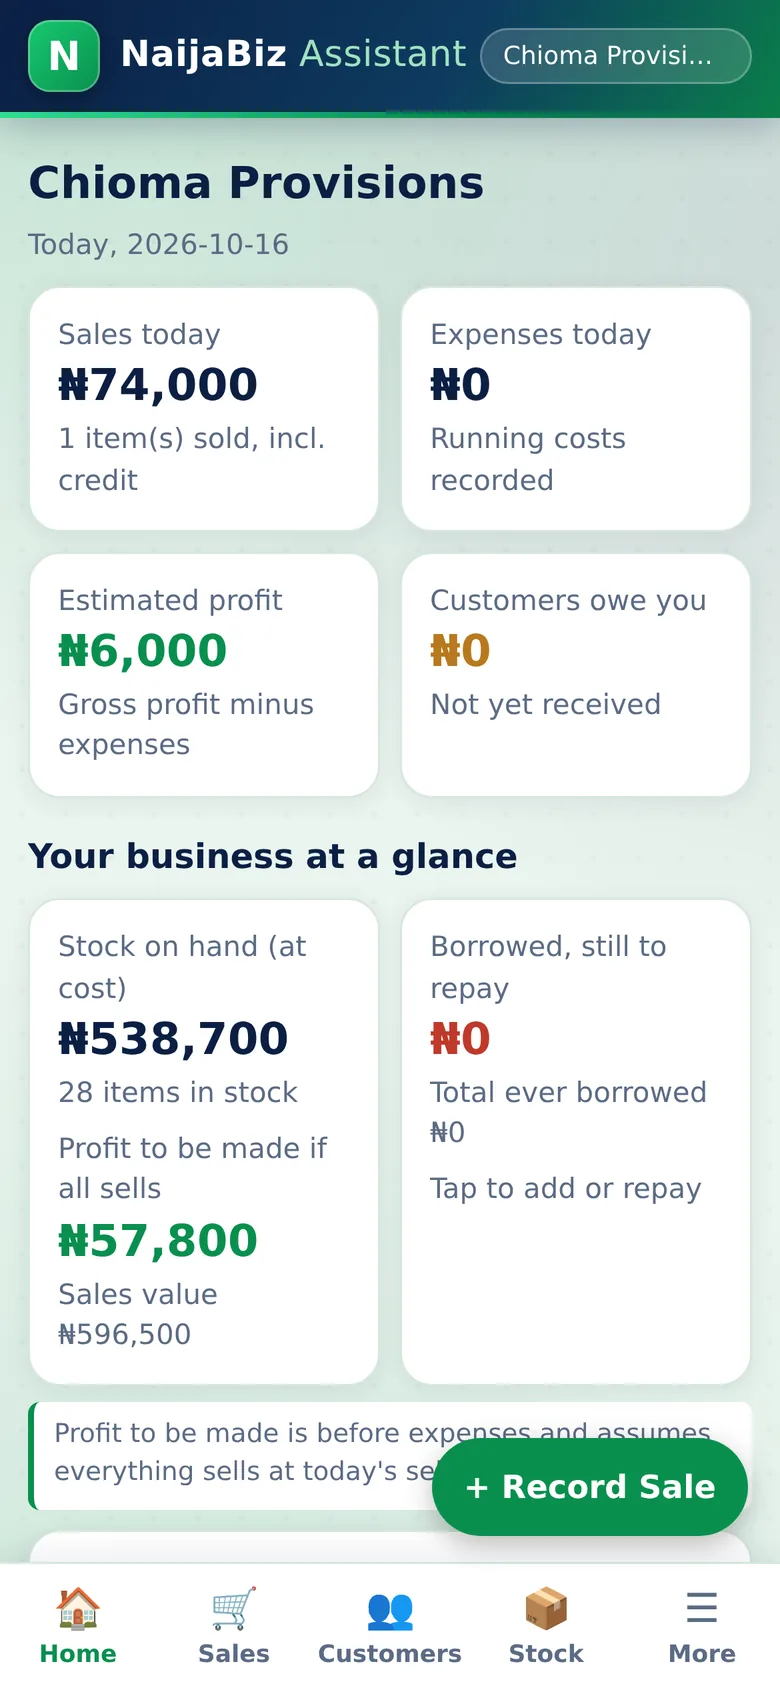Screen dimensions: 780x1688
Task: Click the NaijaBiz Assistant title
Action: coord(293,54)
